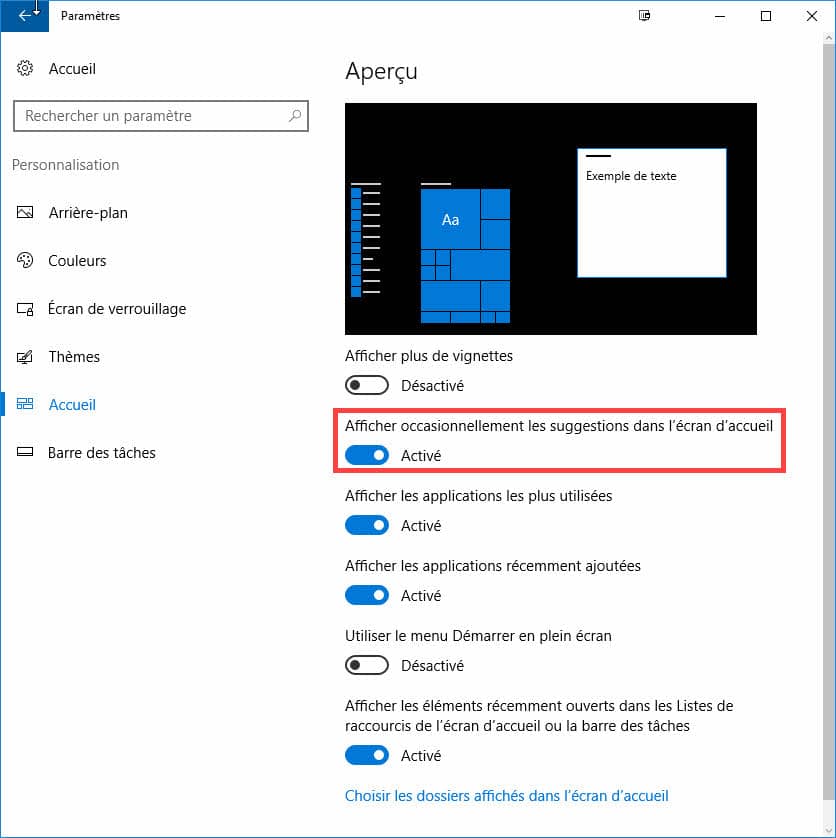Disable the suggestions dans l'écran d'accueil toggle
Screen dimensions: 836x838
pyautogui.click(x=367, y=455)
